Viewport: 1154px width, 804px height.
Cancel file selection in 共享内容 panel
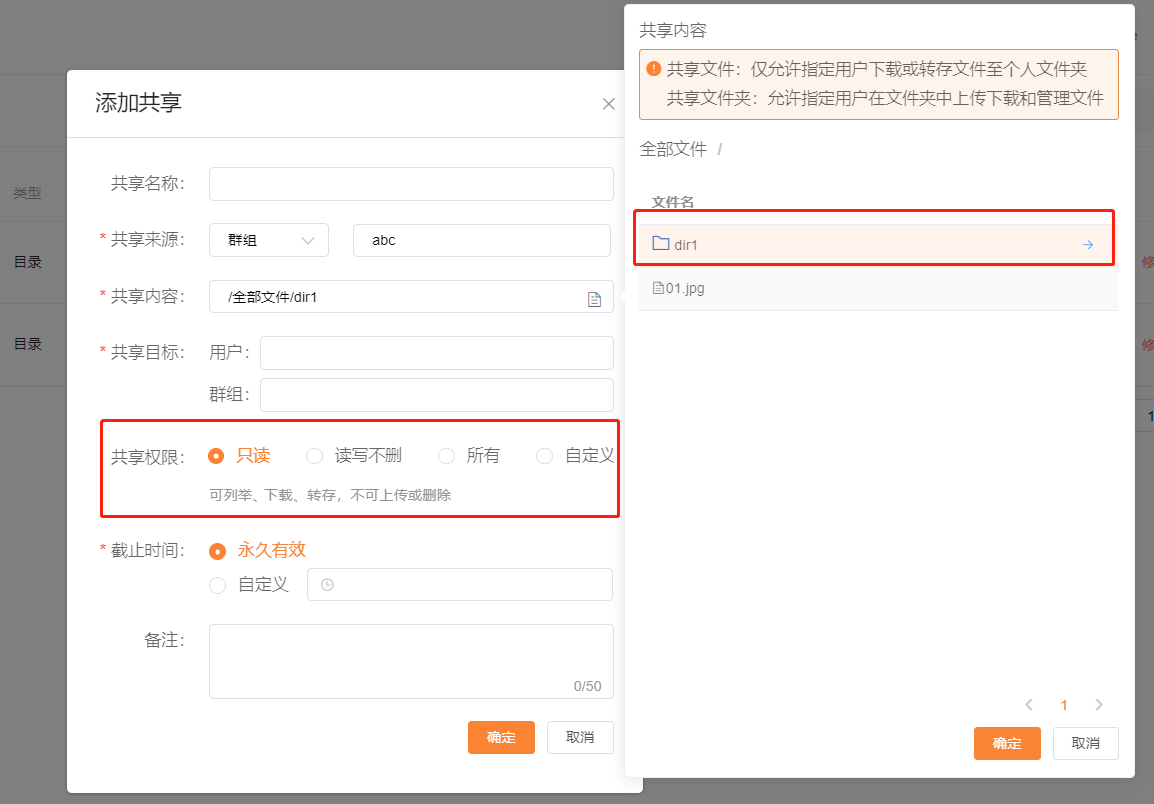1086,743
